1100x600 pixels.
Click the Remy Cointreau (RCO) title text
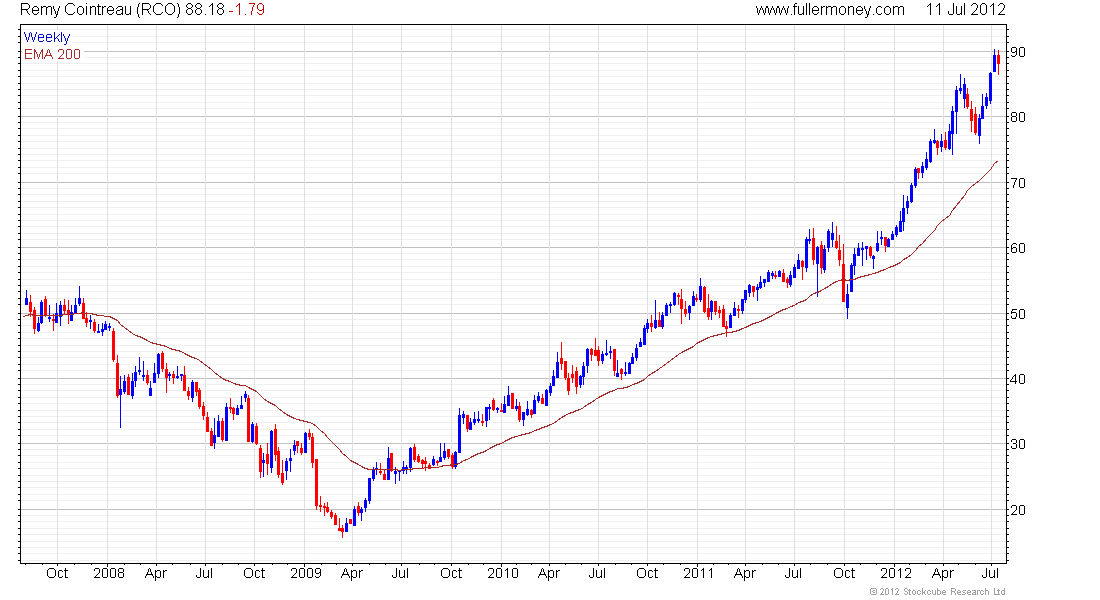[x=100, y=10]
